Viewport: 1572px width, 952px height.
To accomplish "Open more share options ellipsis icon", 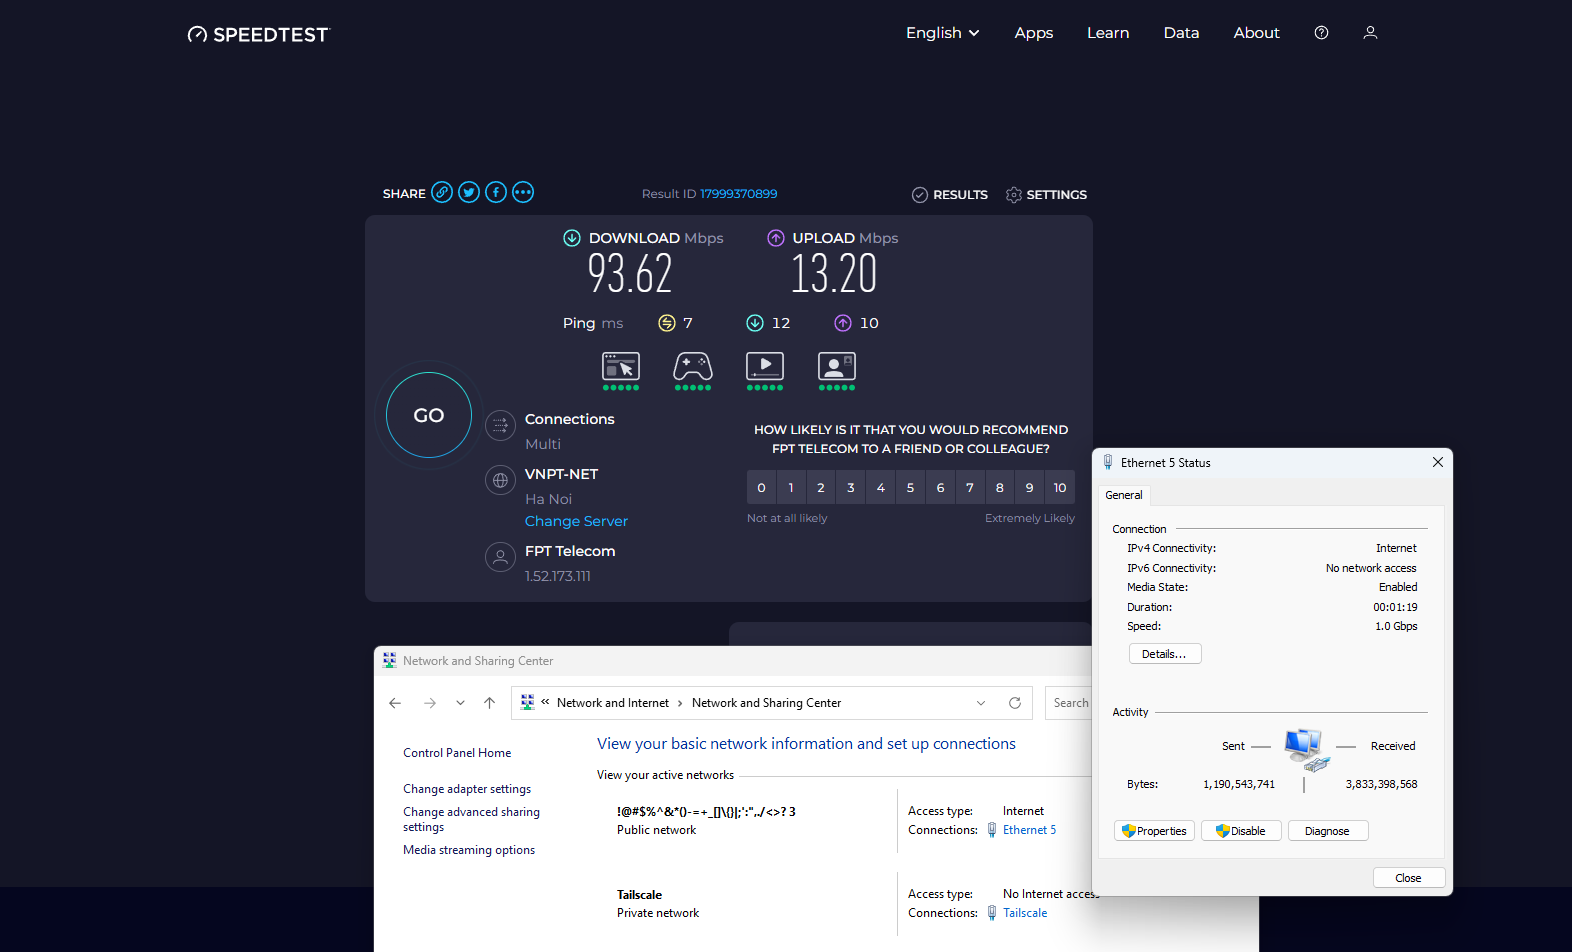I will (523, 193).
